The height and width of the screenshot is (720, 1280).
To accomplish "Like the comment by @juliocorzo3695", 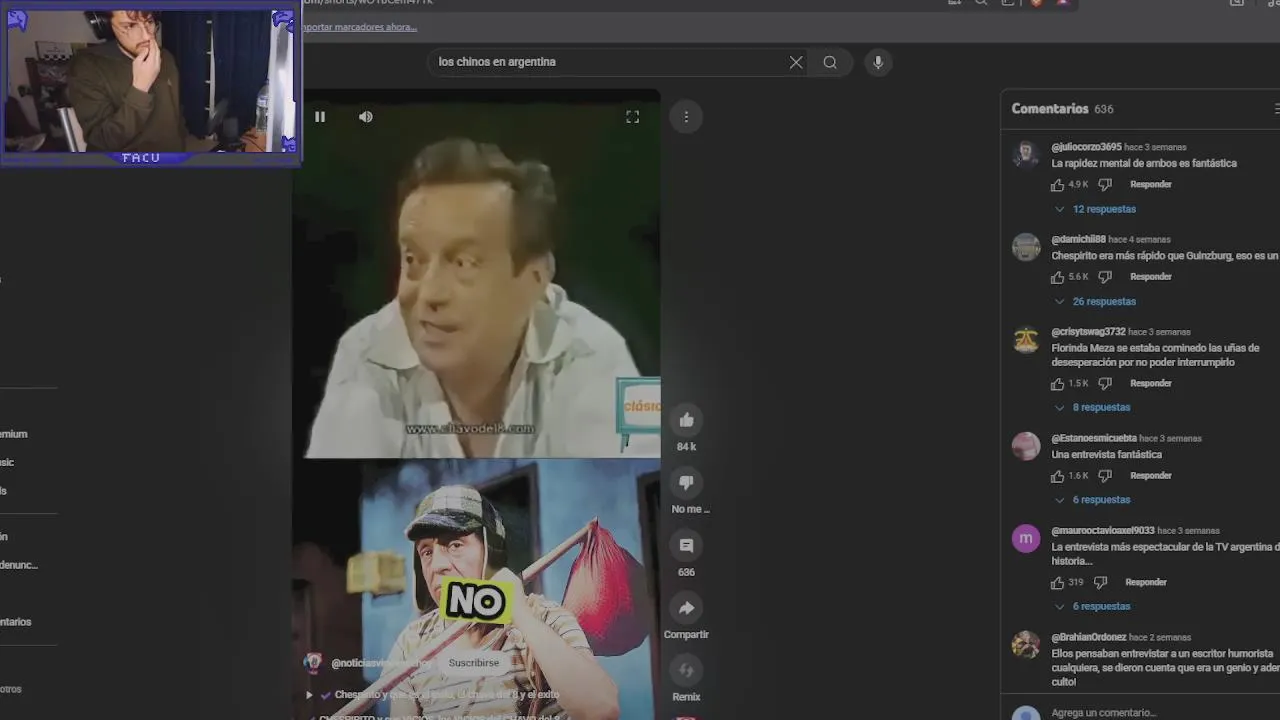I will [1058, 185].
